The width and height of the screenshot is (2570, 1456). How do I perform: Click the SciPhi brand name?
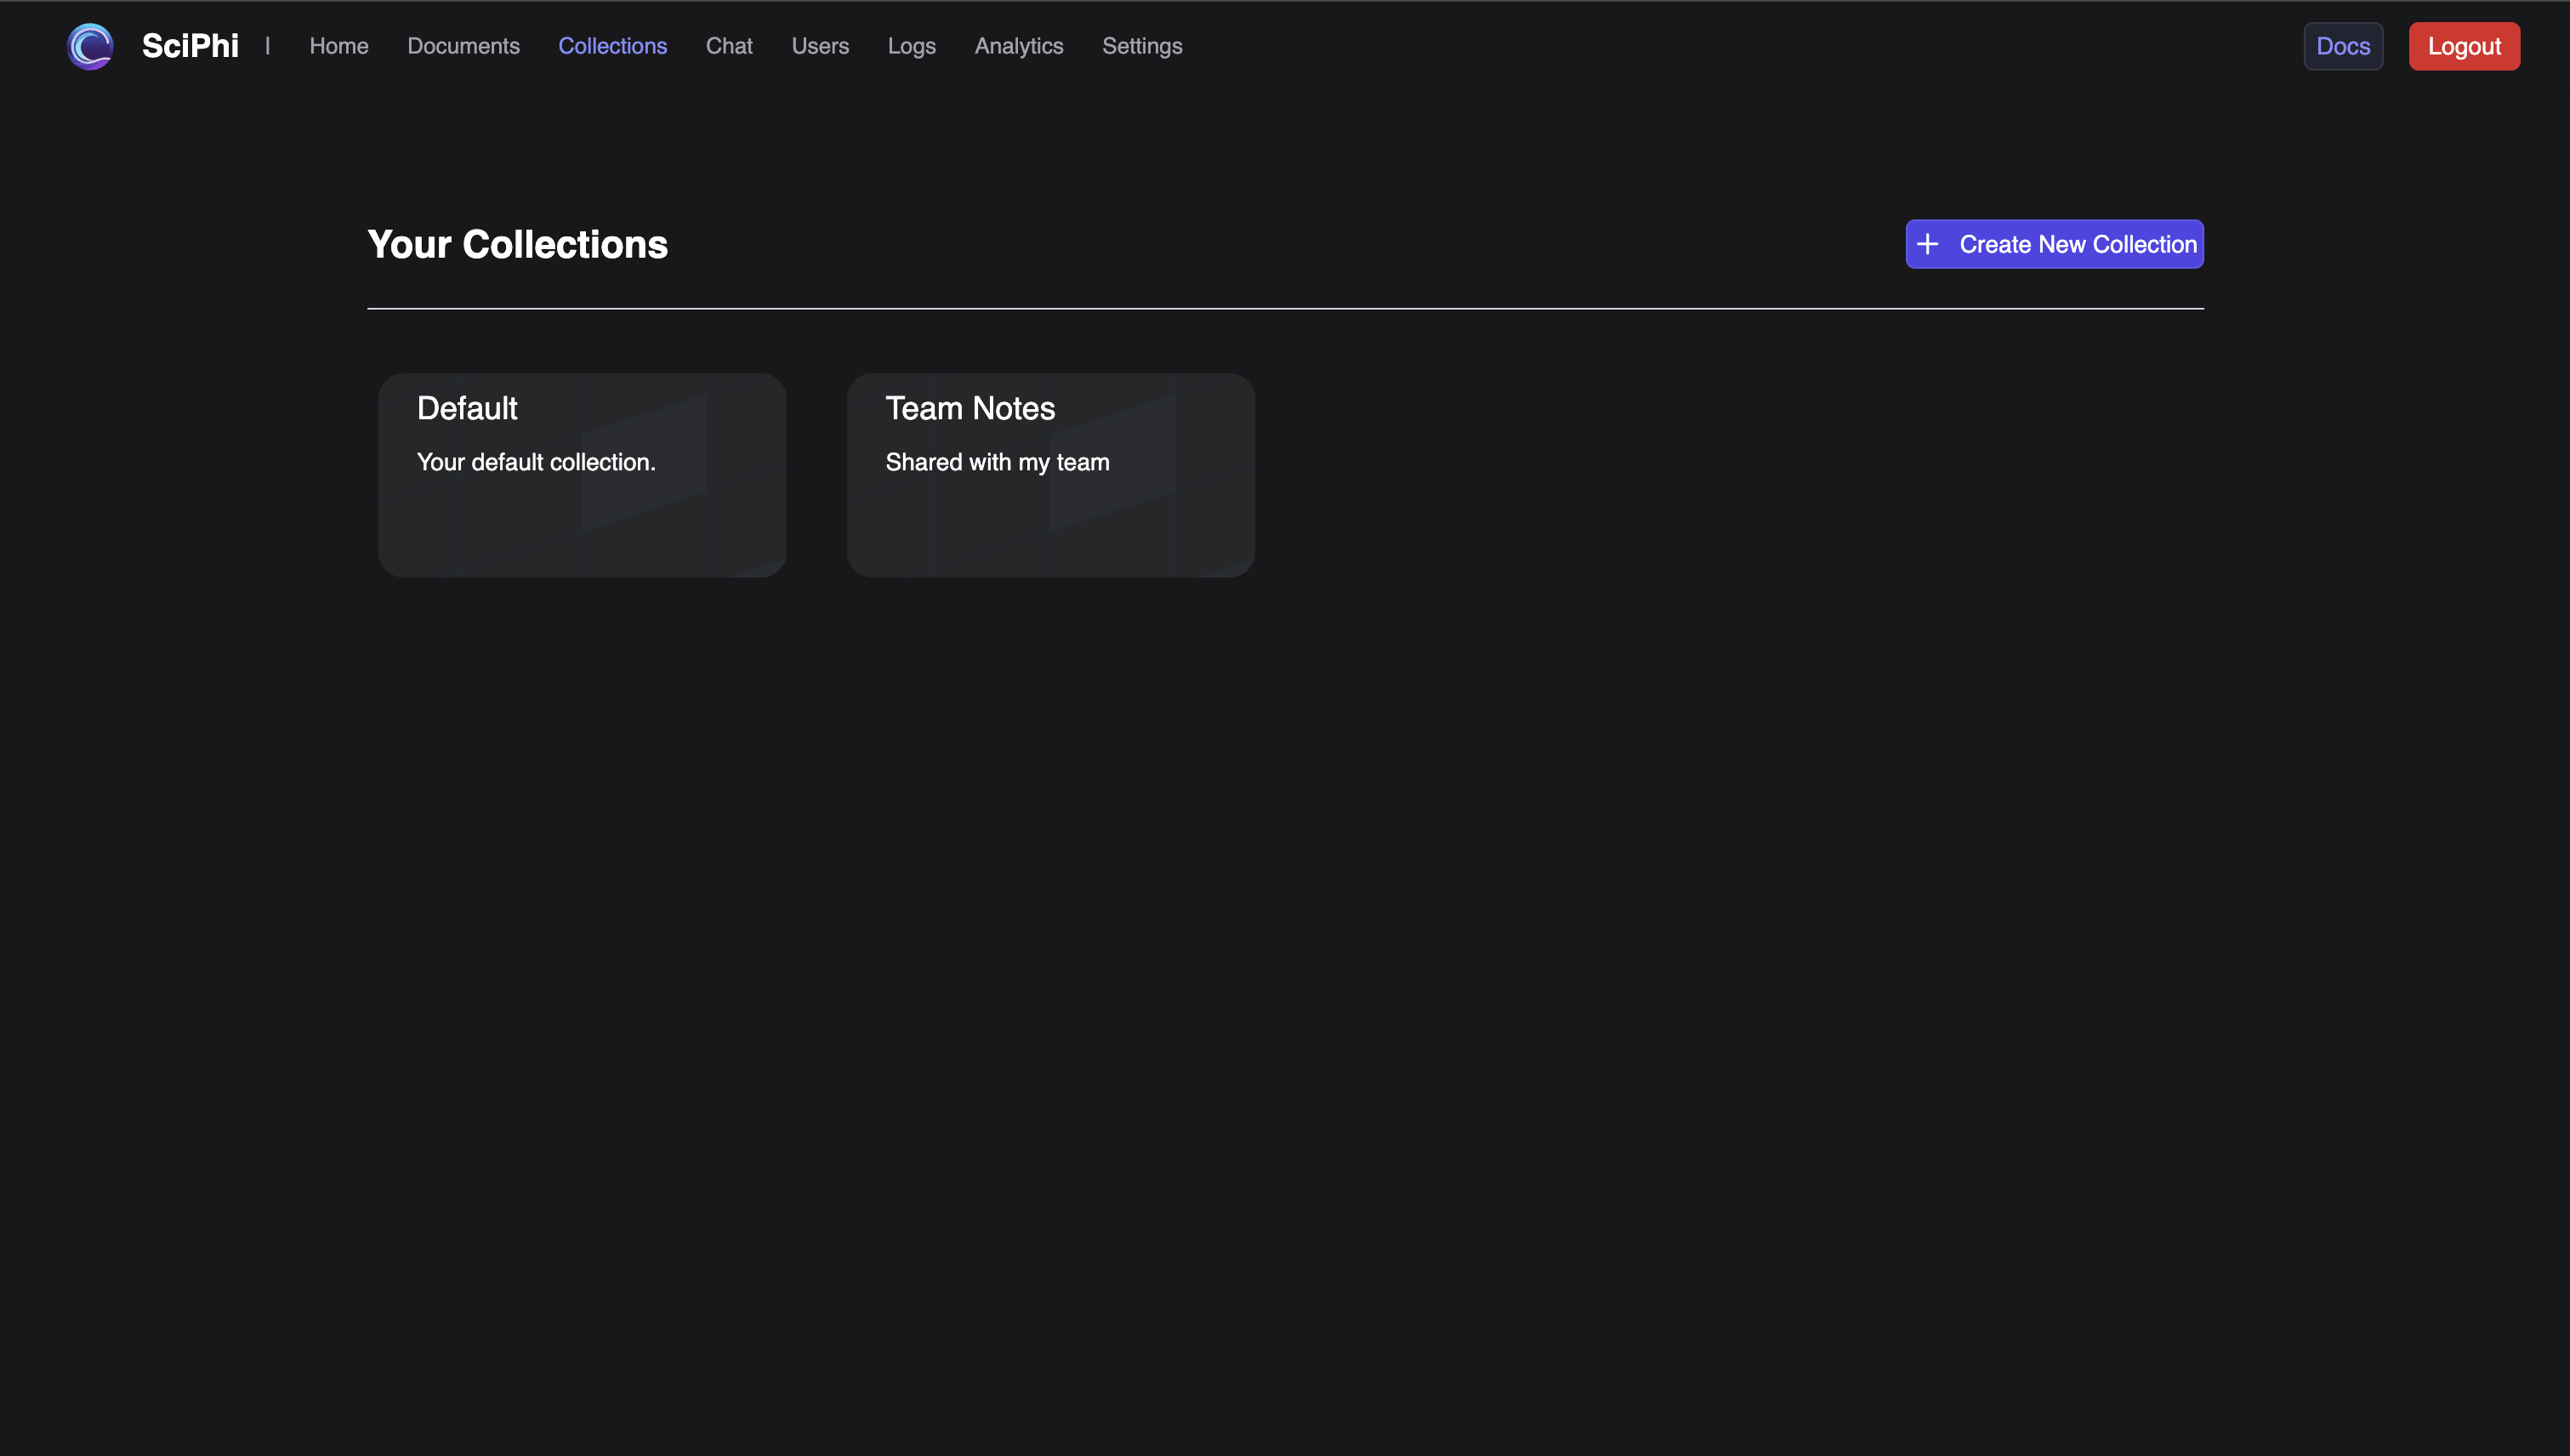point(190,46)
